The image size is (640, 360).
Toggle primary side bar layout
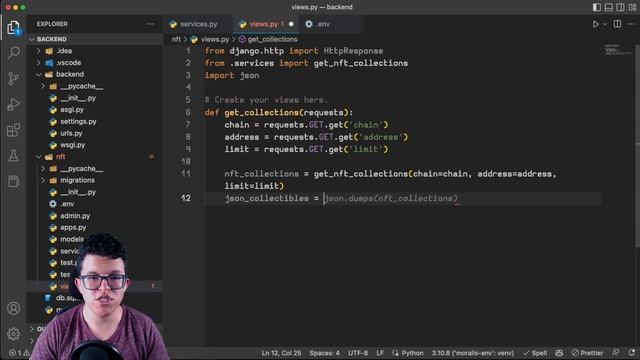click(x=597, y=7)
